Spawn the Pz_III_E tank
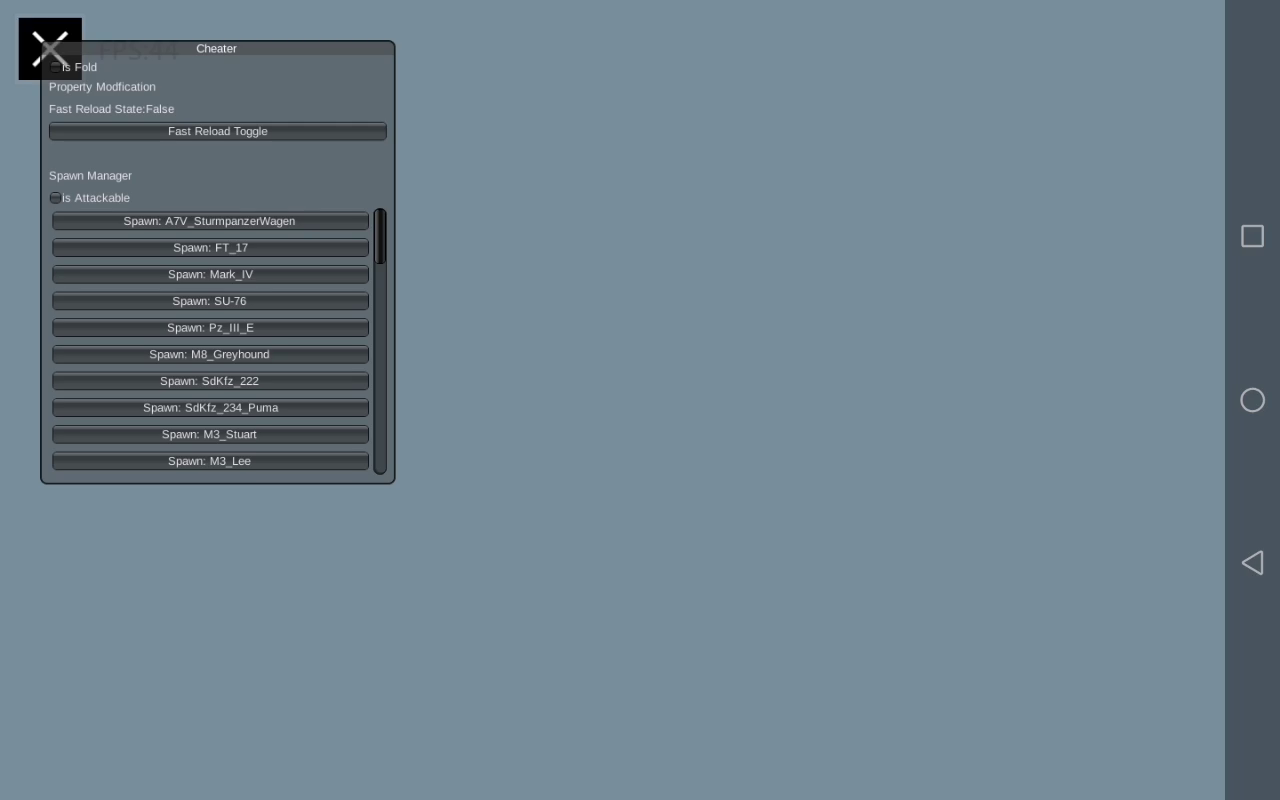The height and width of the screenshot is (800, 1280). pos(210,328)
